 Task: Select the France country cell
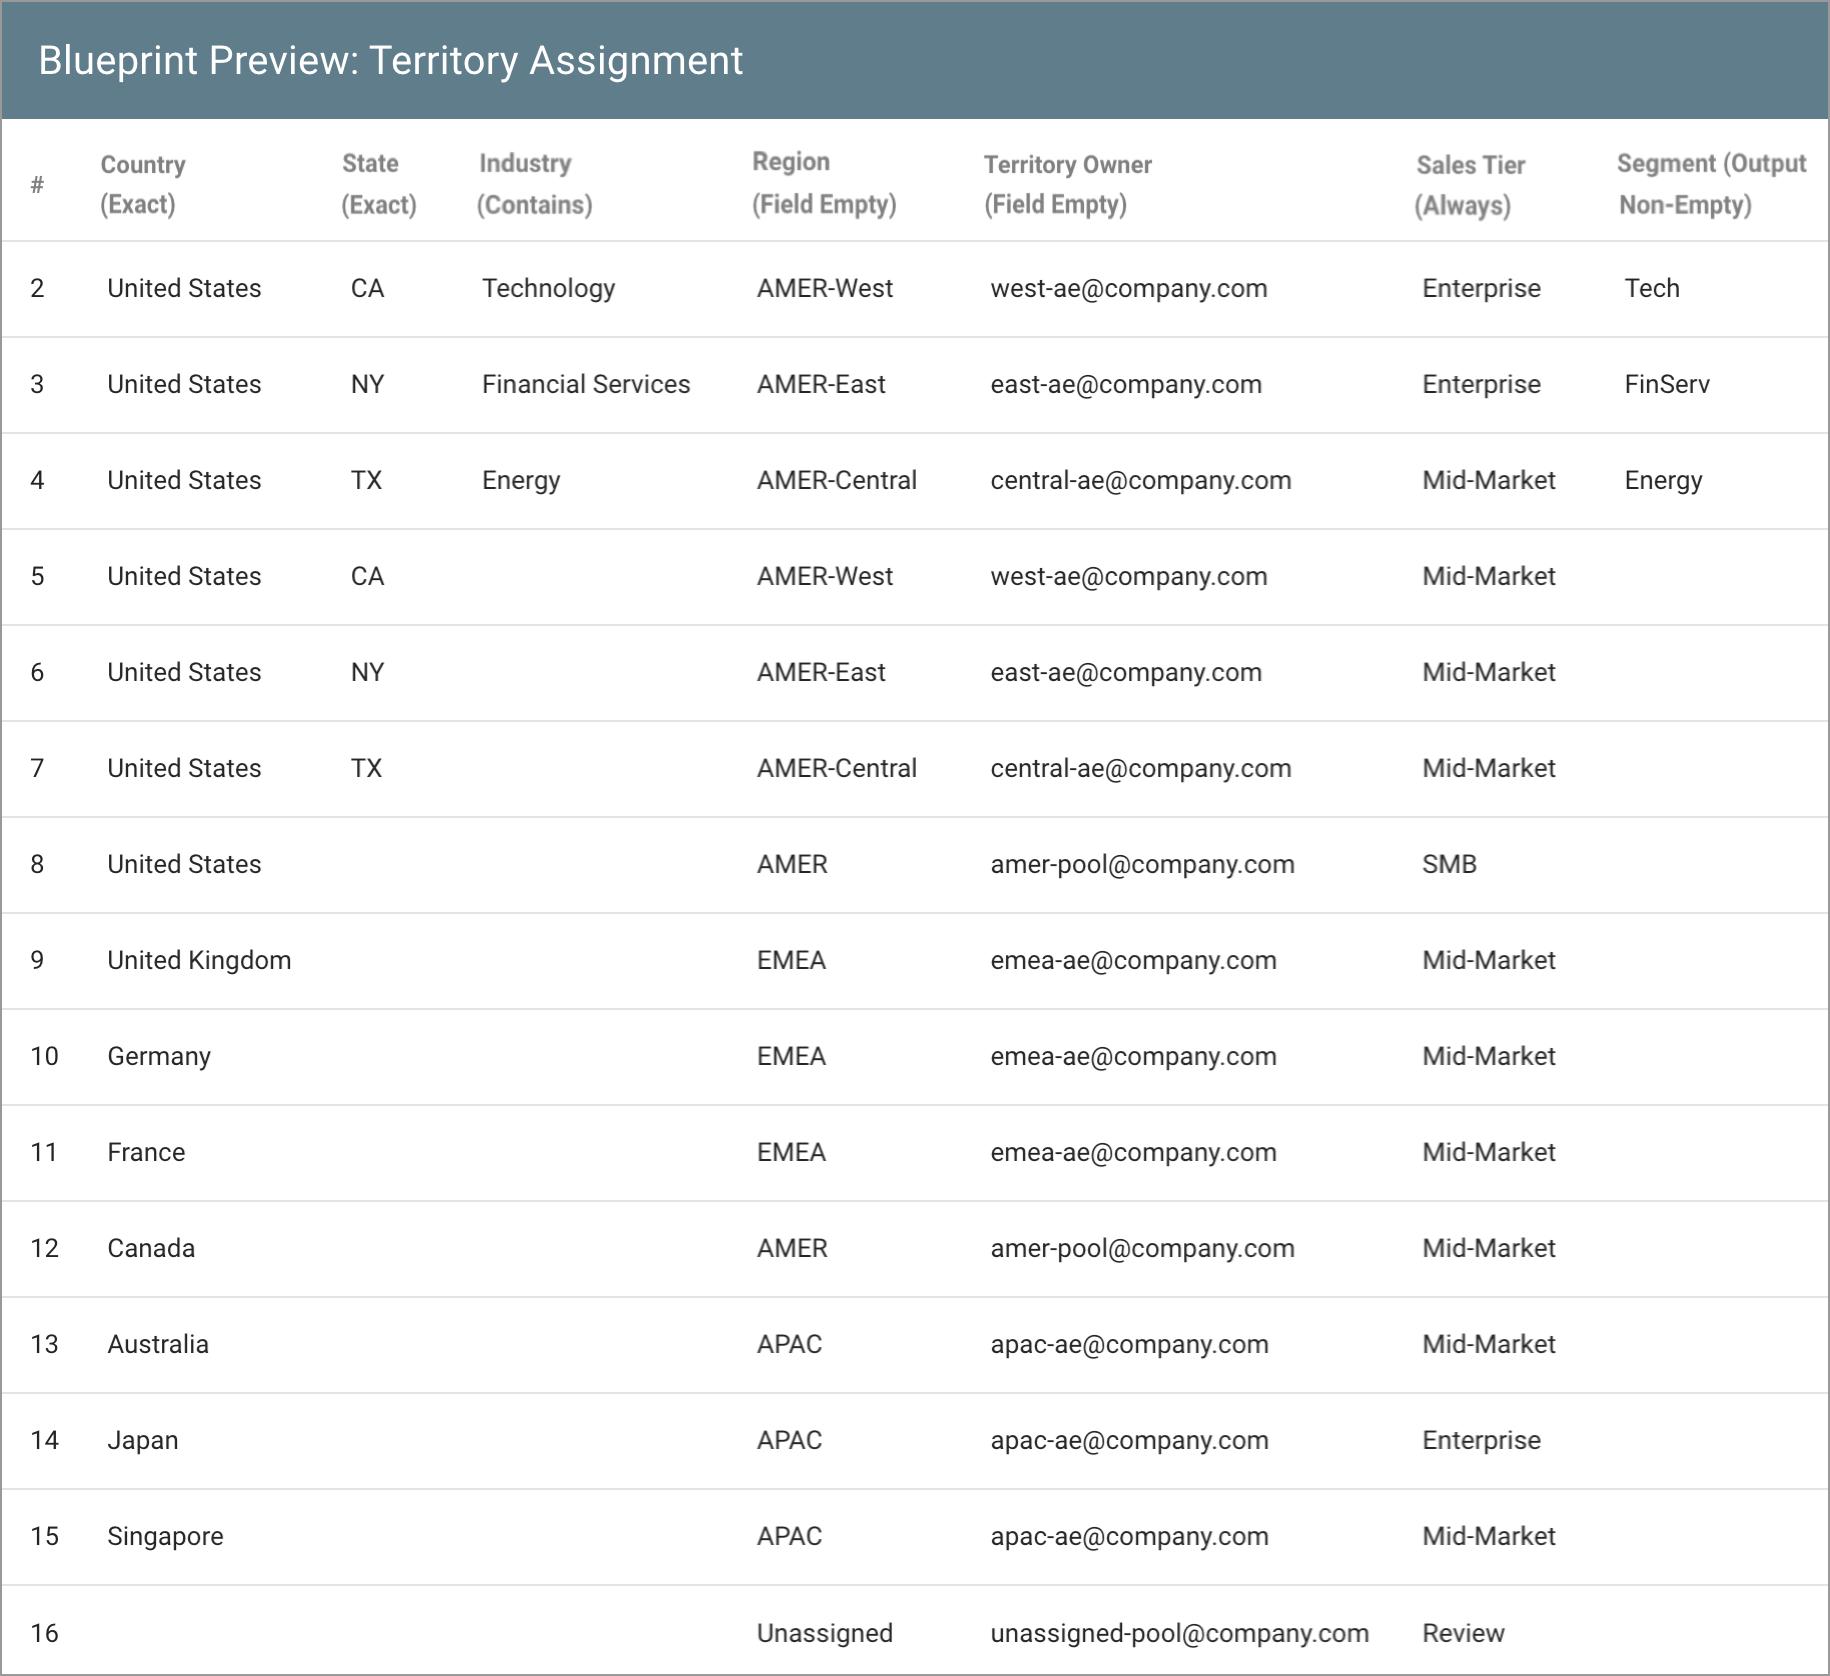[146, 1152]
